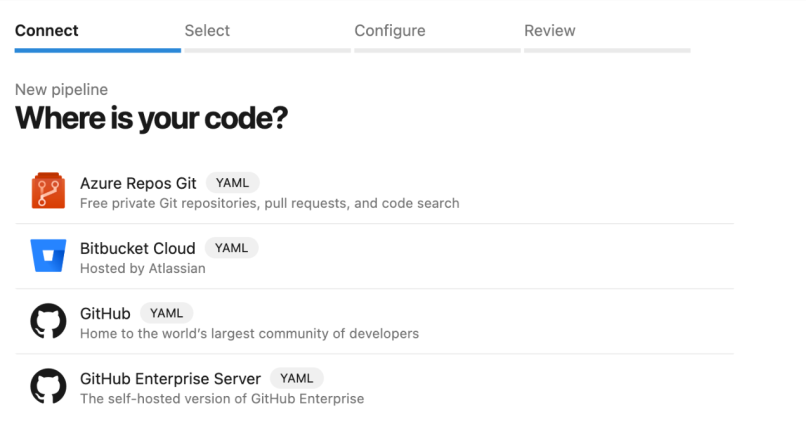Viewport: 806px width, 443px height.
Task: Click 'The self-hosted version of GitHub Enterprise' text
Action: [x=222, y=399]
